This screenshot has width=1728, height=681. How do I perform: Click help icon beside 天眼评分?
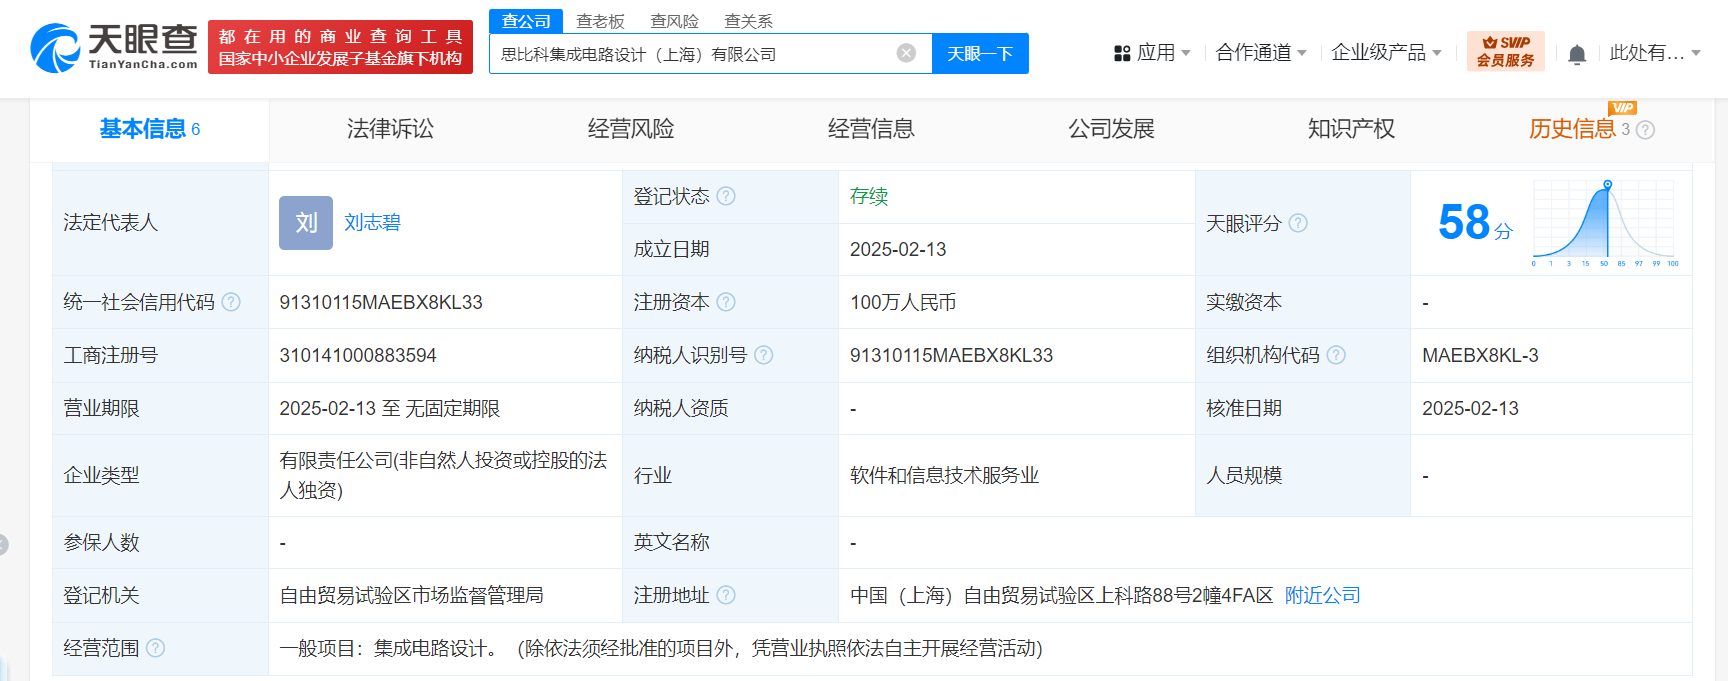[1298, 223]
